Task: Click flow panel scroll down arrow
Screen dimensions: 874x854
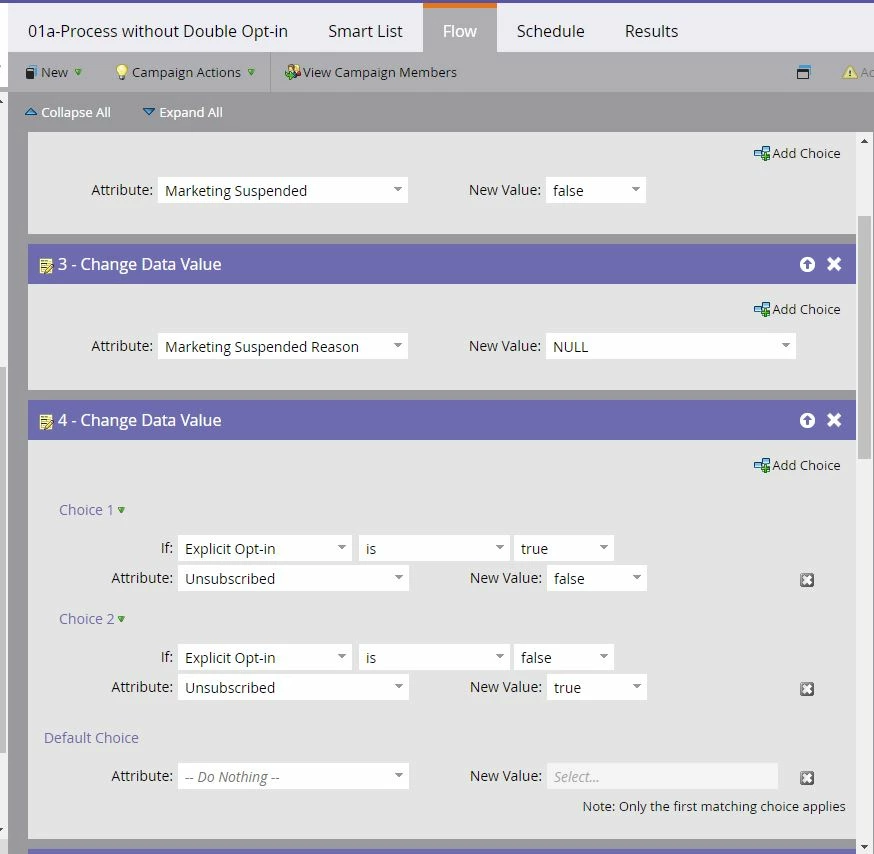Action: coord(864,847)
